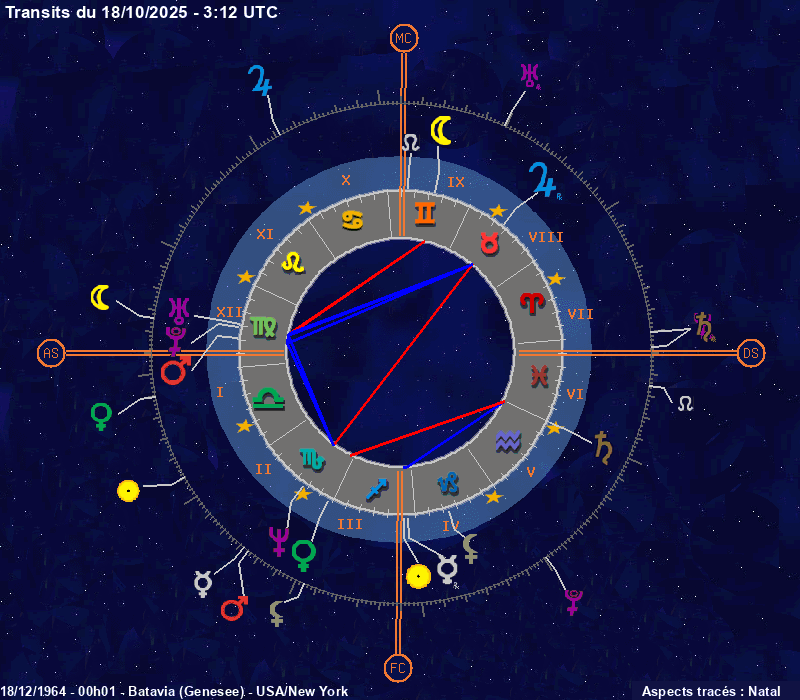Select the yellow Leo sign glyph
800x700 pixels.
pyautogui.click(x=293, y=262)
